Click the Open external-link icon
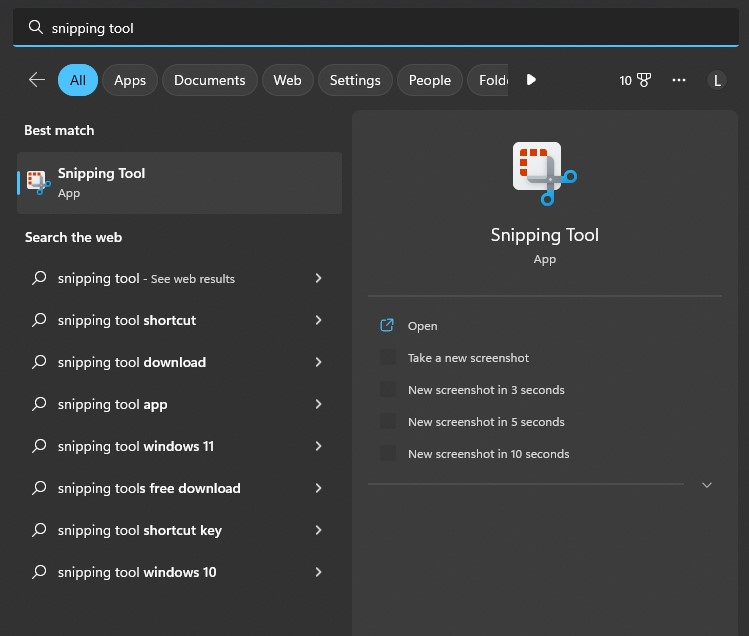The height and width of the screenshot is (636, 749). point(387,325)
